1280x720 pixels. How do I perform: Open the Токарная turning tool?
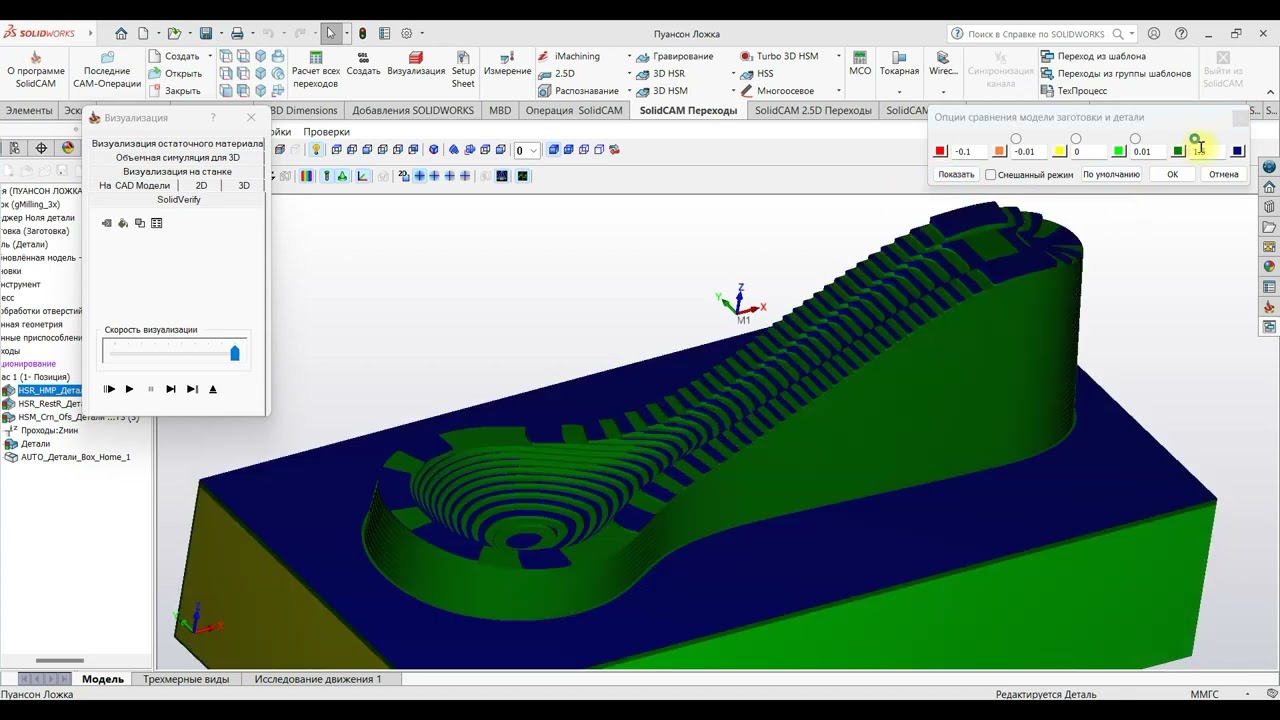click(x=899, y=64)
